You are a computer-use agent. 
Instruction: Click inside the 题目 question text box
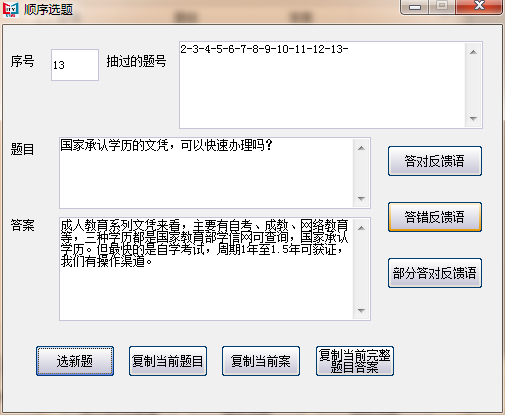pos(207,173)
